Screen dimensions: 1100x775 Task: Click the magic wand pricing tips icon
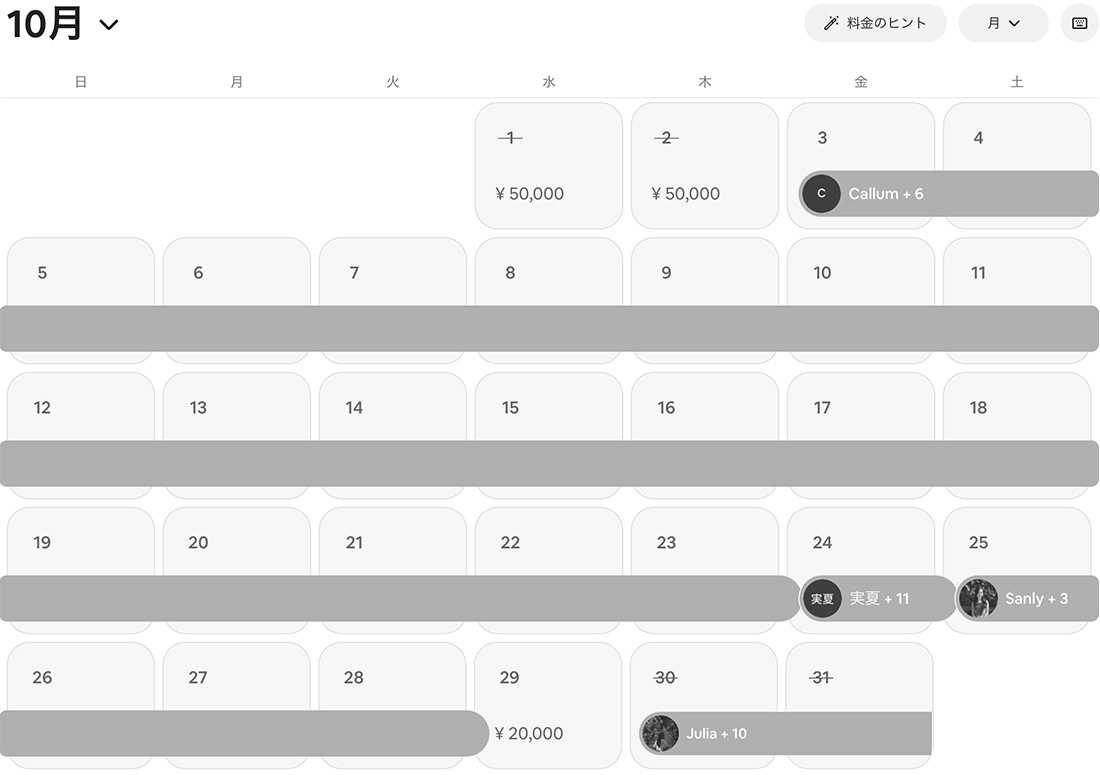pos(831,23)
